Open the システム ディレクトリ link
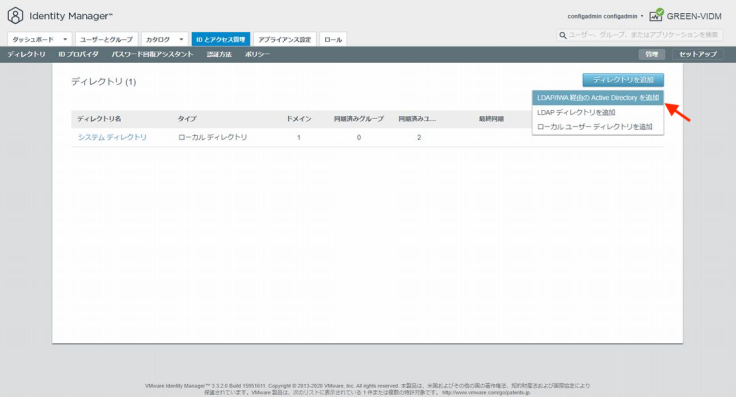 [112, 137]
